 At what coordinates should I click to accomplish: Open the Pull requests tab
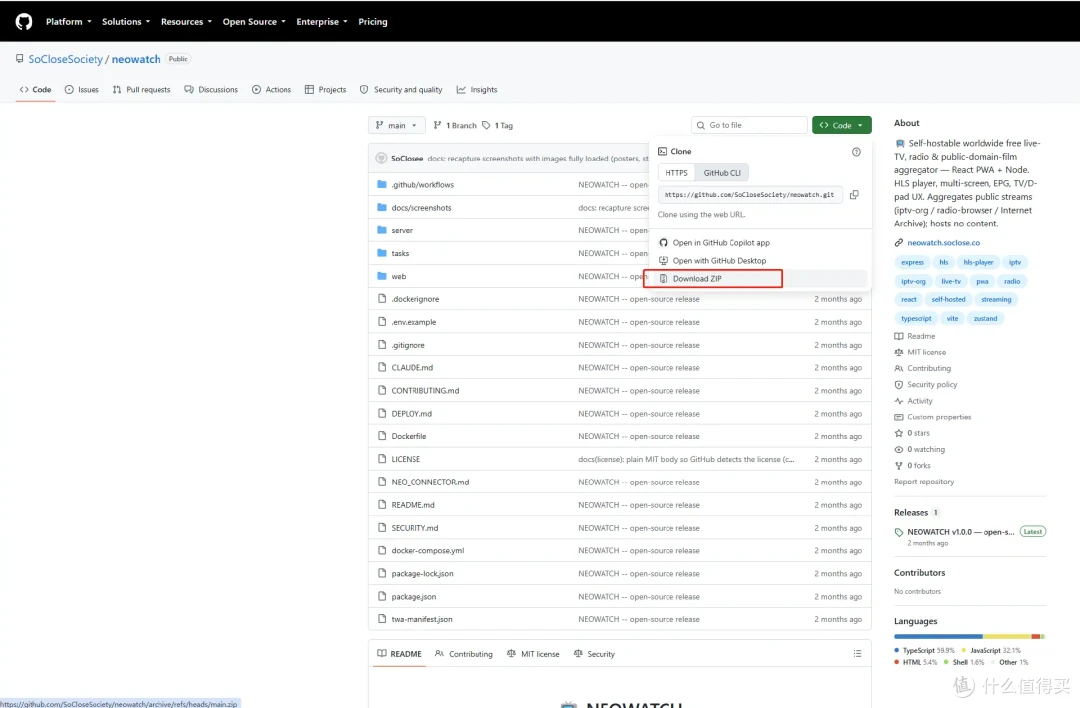(141, 90)
